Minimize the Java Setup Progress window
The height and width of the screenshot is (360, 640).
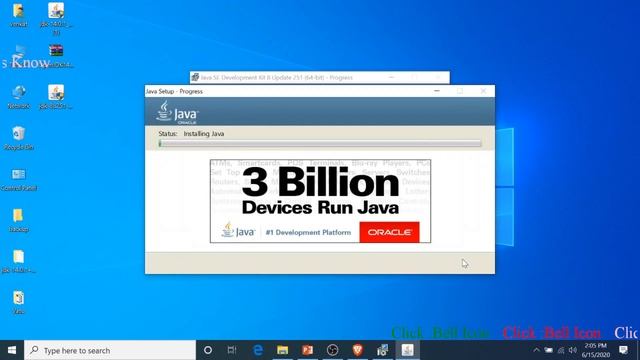pos(437,91)
